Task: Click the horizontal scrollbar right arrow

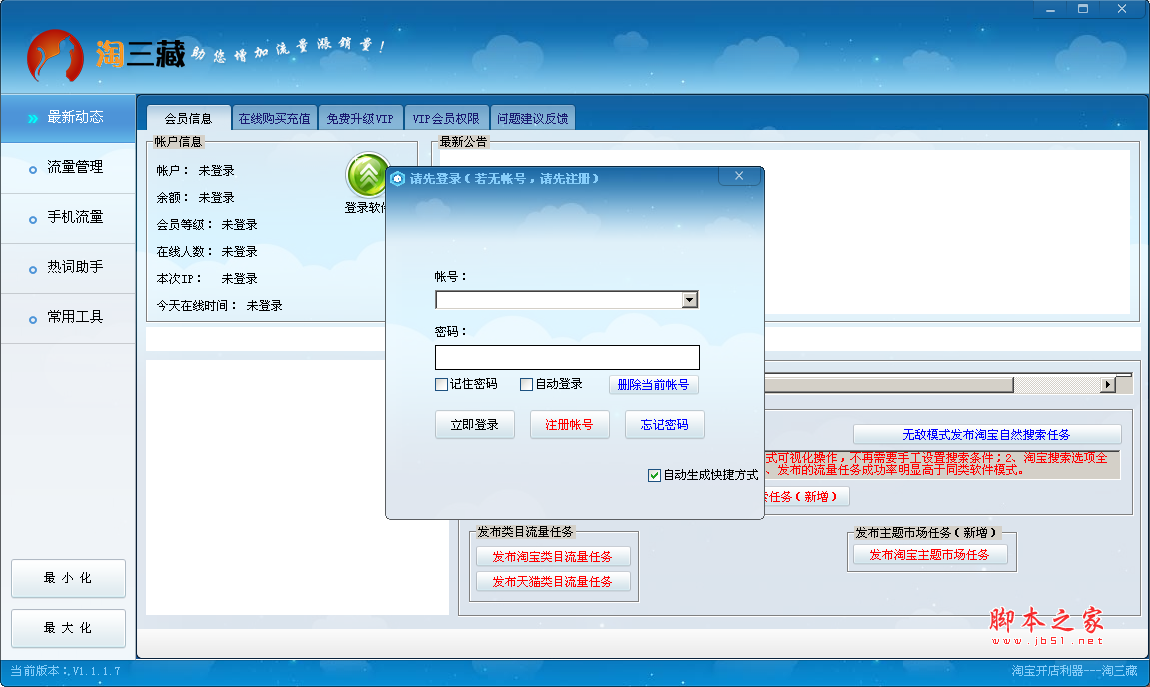Action: (x=1107, y=384)
